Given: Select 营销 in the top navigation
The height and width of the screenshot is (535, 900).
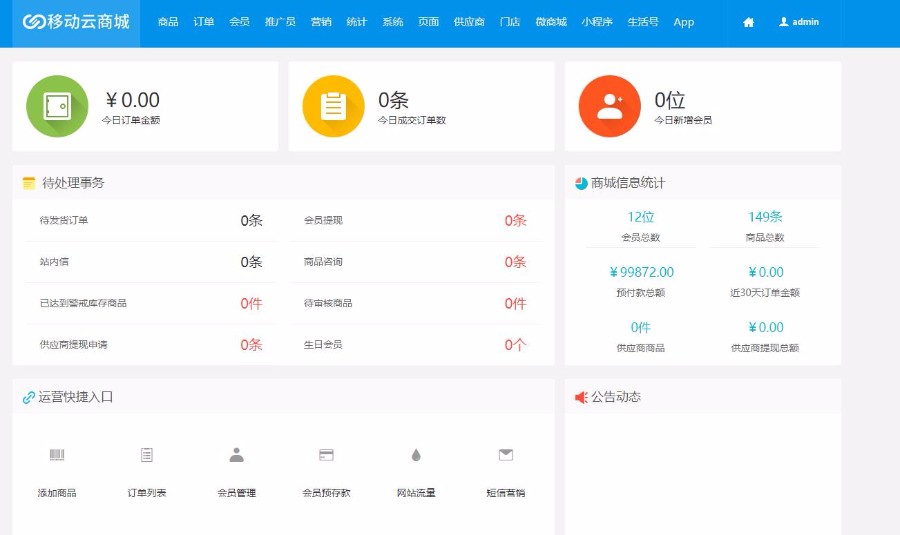Looking at the screenshot, I should tap(321, 22).
